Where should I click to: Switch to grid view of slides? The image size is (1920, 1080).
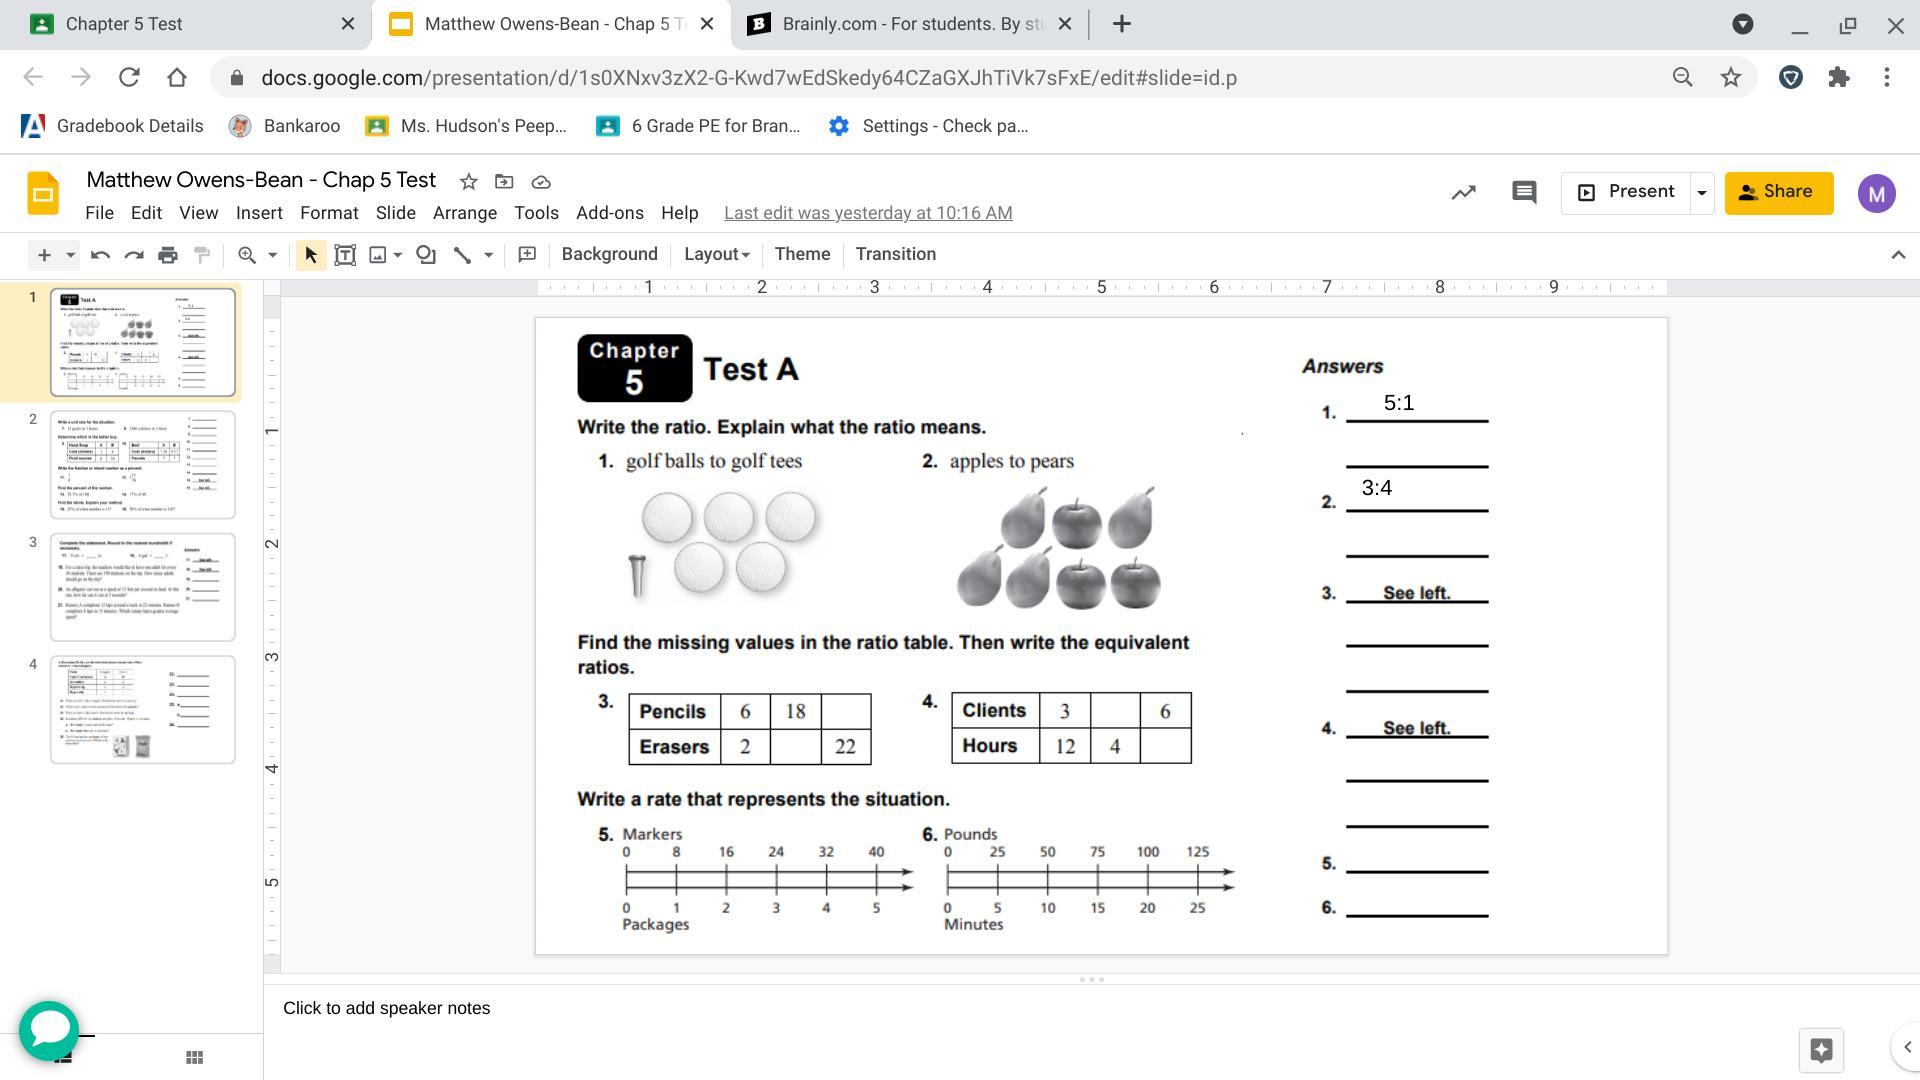(195, 1057)
